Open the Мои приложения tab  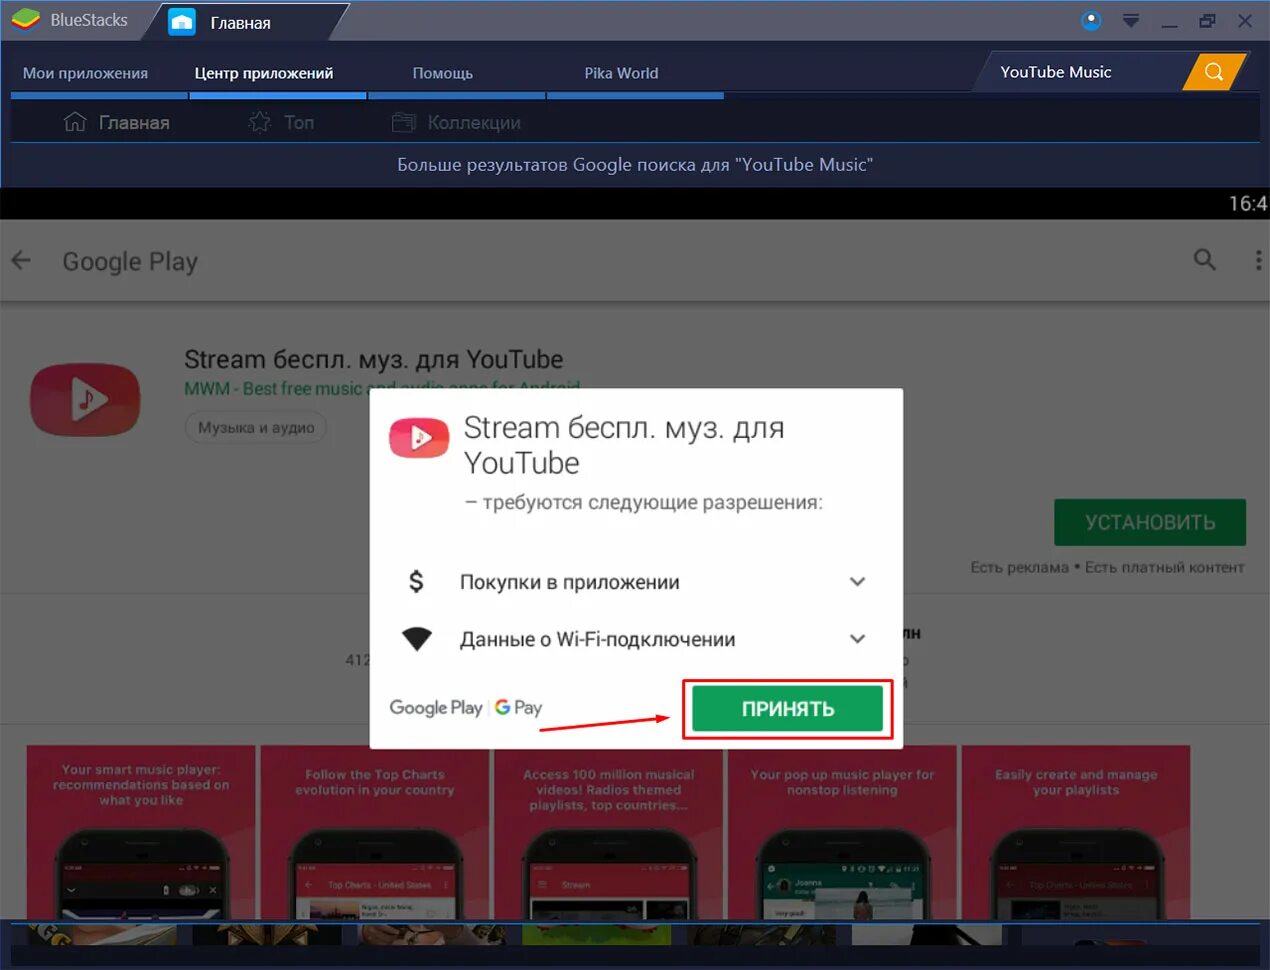pos(85,73)
